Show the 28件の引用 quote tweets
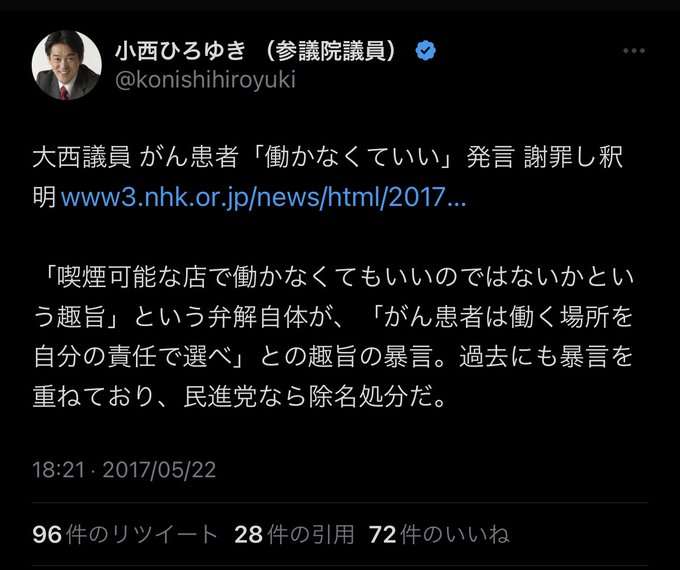Image resolution: width=680 pixels, height=570 pixels. (294, 534)
